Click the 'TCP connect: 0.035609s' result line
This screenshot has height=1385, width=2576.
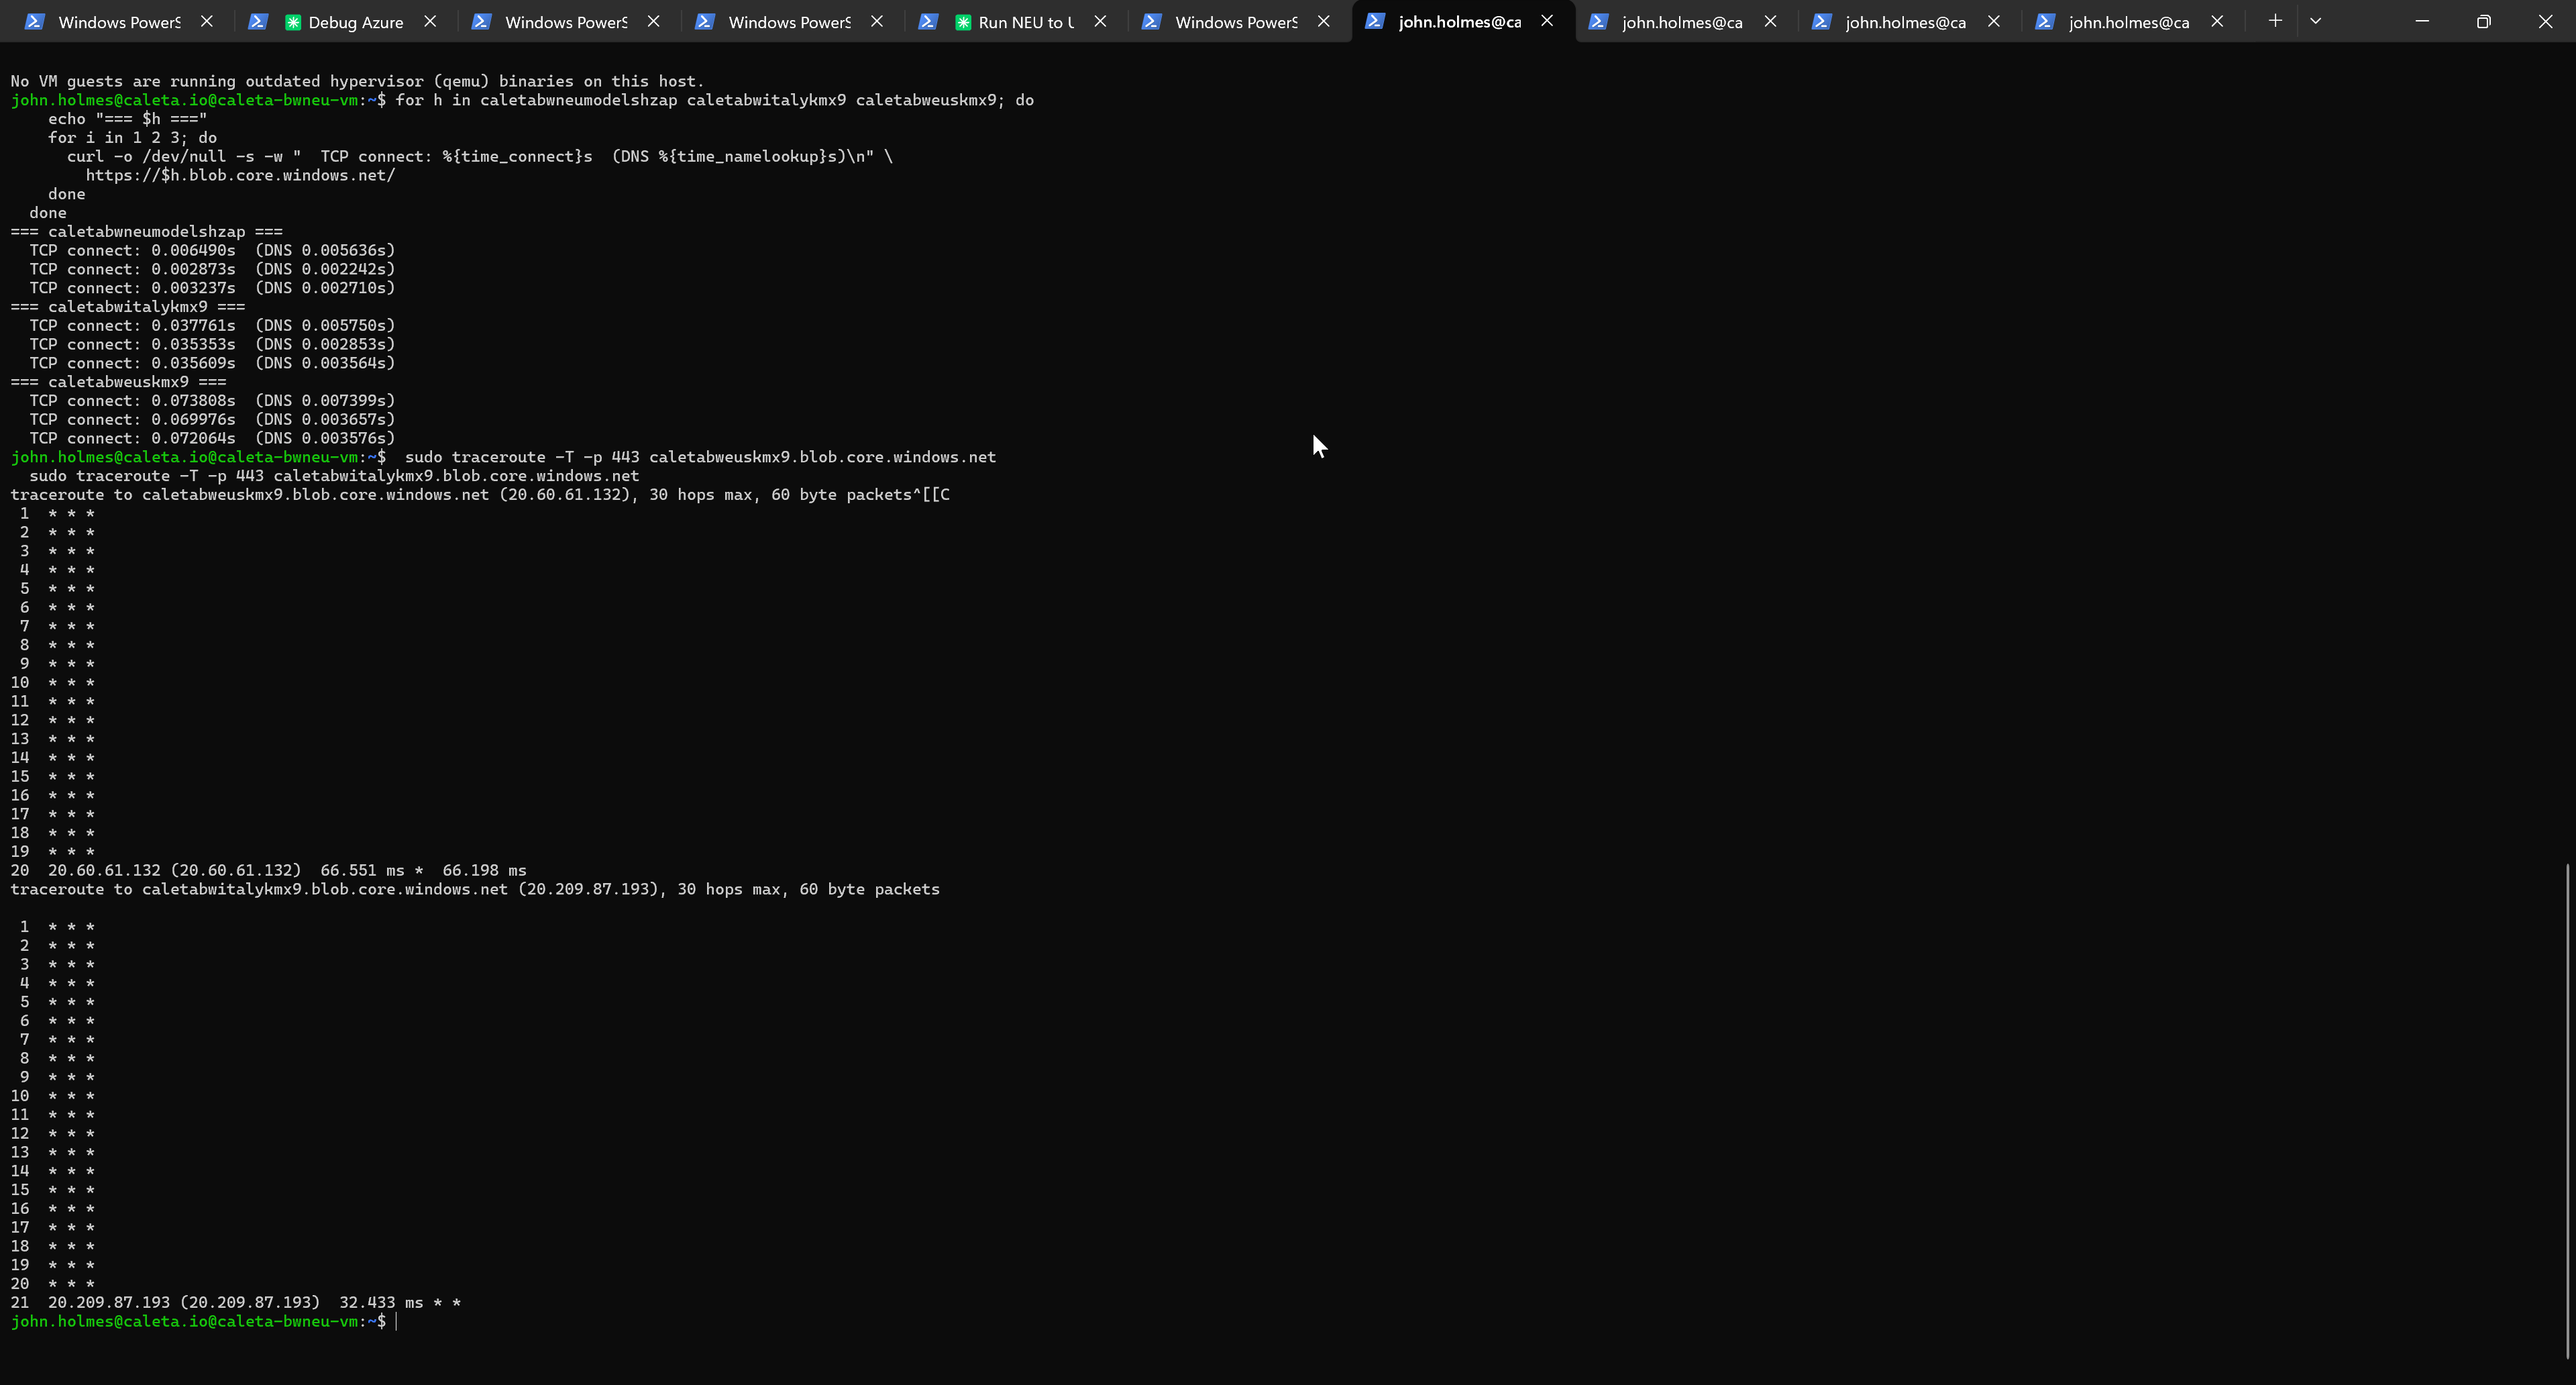[x=212, y=363]
